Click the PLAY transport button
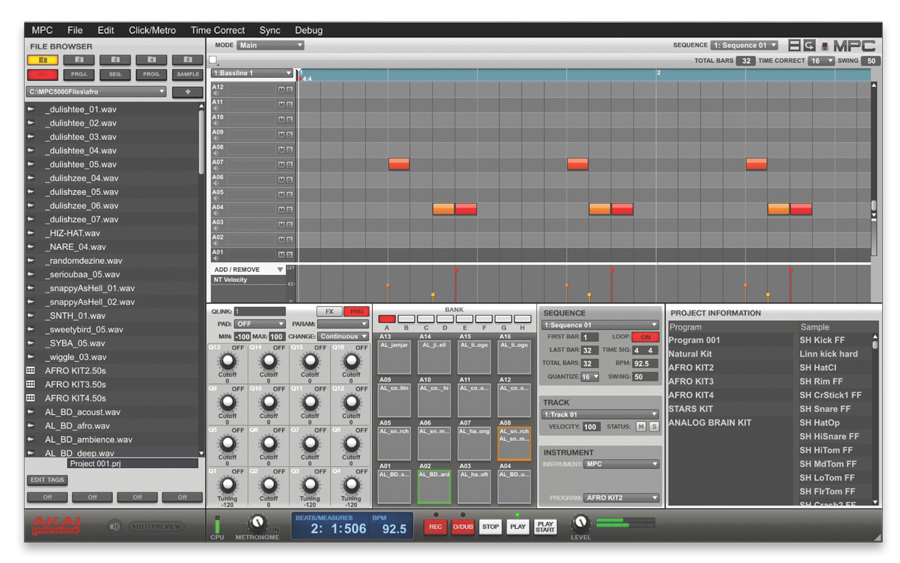This screenshot has height=563, width=900. coord(518,526)
